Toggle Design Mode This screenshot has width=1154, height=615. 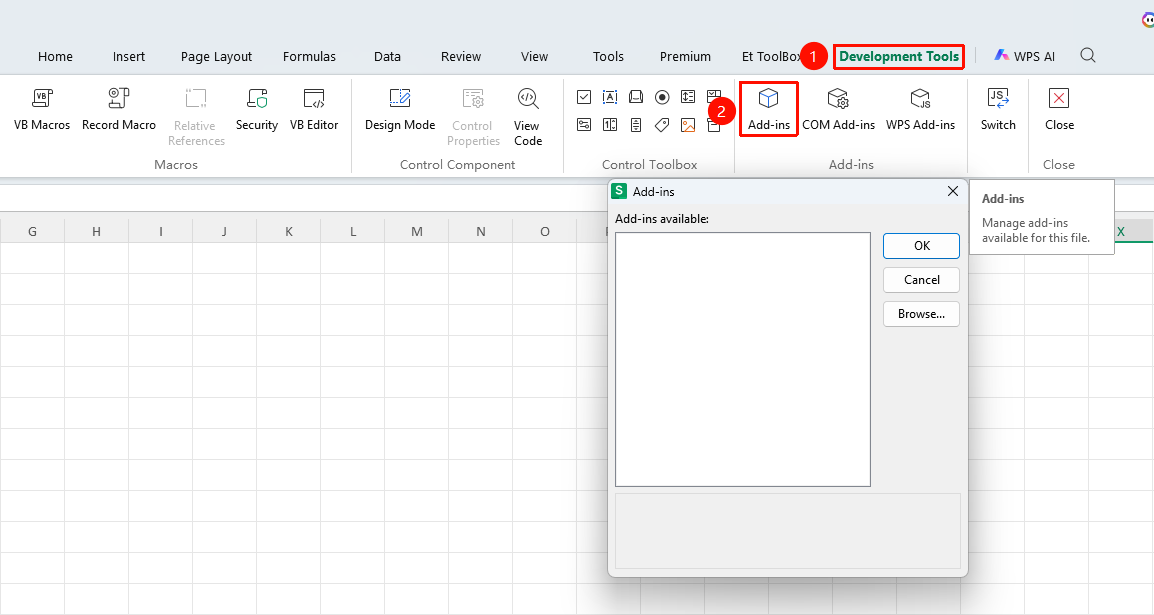400,109
